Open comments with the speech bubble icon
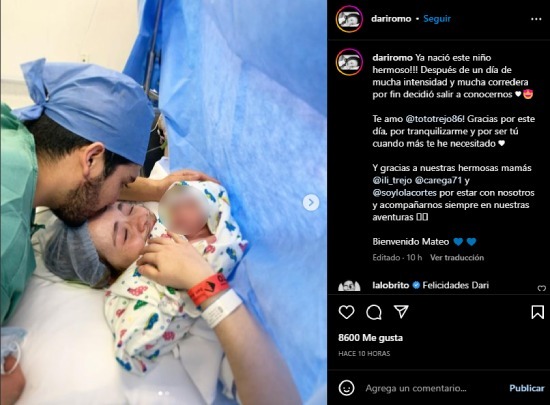 pos(374,312)
